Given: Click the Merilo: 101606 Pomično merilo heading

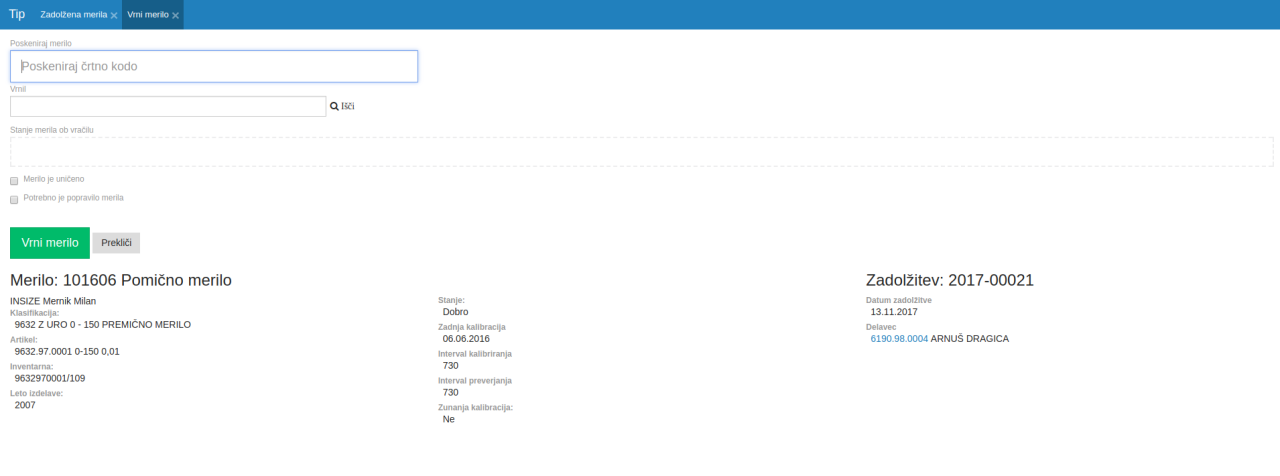Looking at the screenshot, I should click(x=121, y=281).
